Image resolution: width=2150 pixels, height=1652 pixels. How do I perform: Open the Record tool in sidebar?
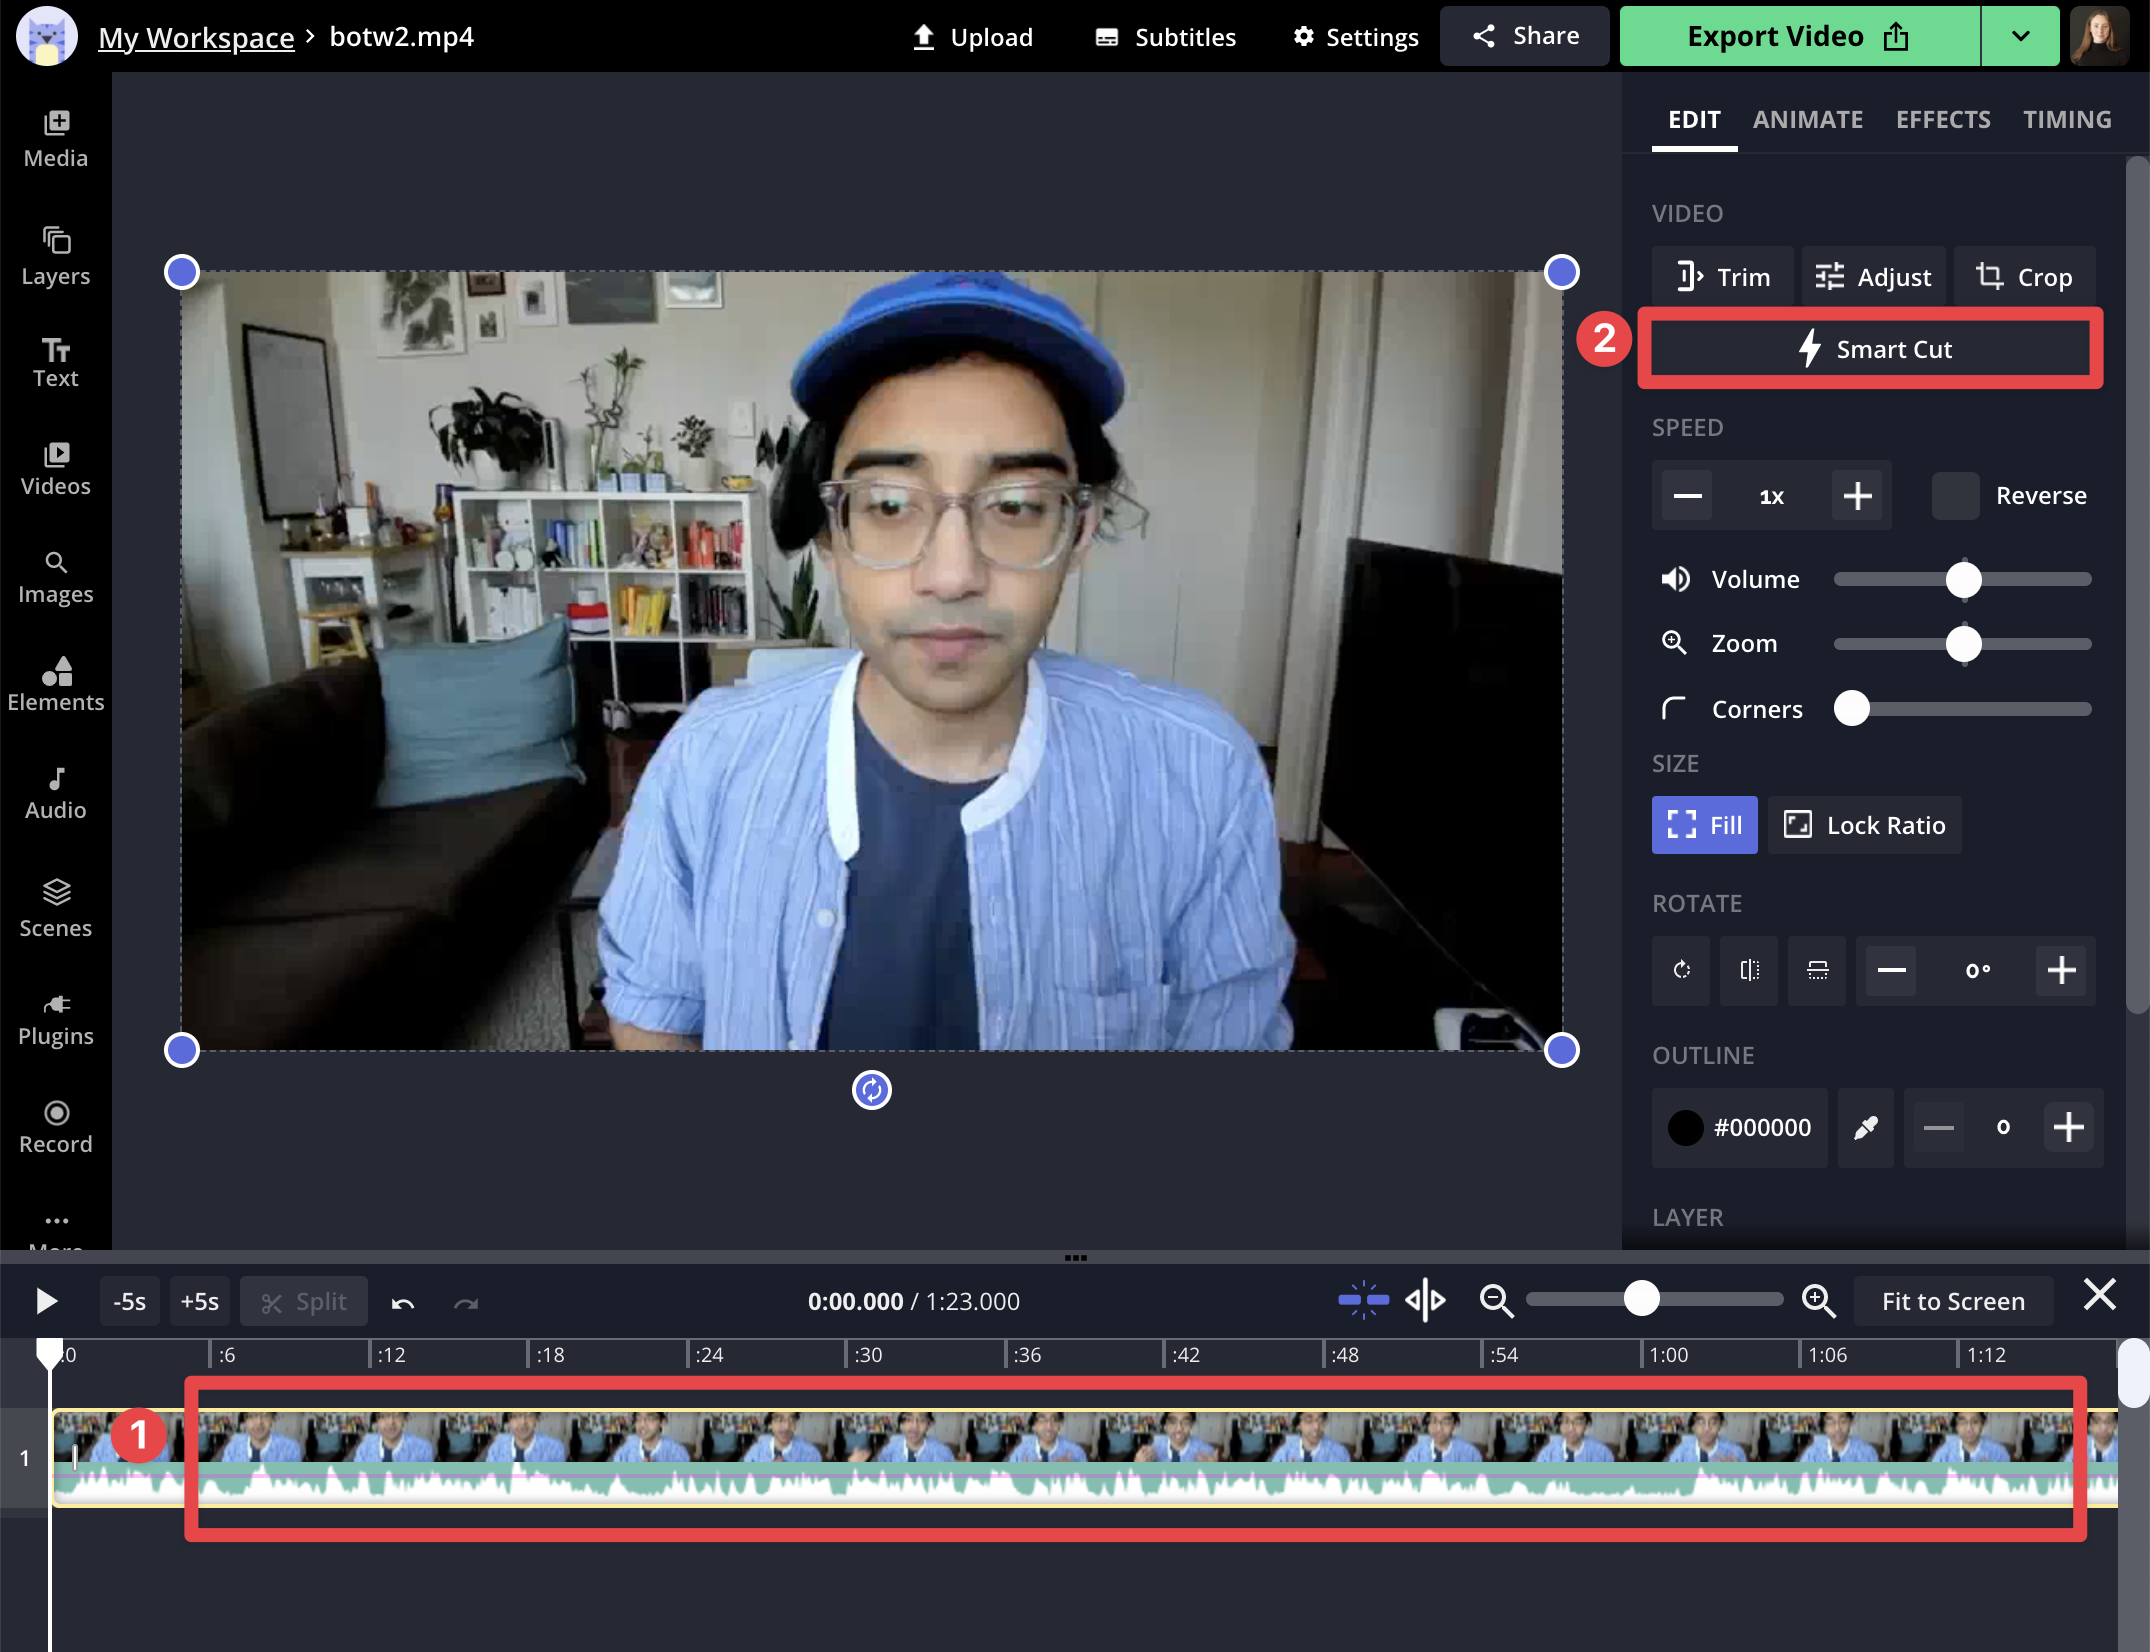click(56, 1126)
